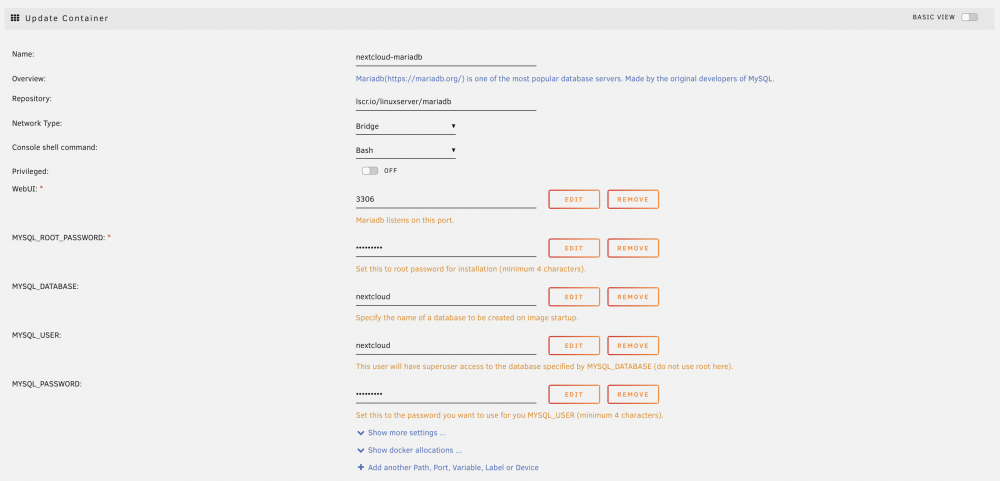This screenshot has width=1000, height=481.
Task: Click the 'WebUI:' label
Action: [24, 189]
